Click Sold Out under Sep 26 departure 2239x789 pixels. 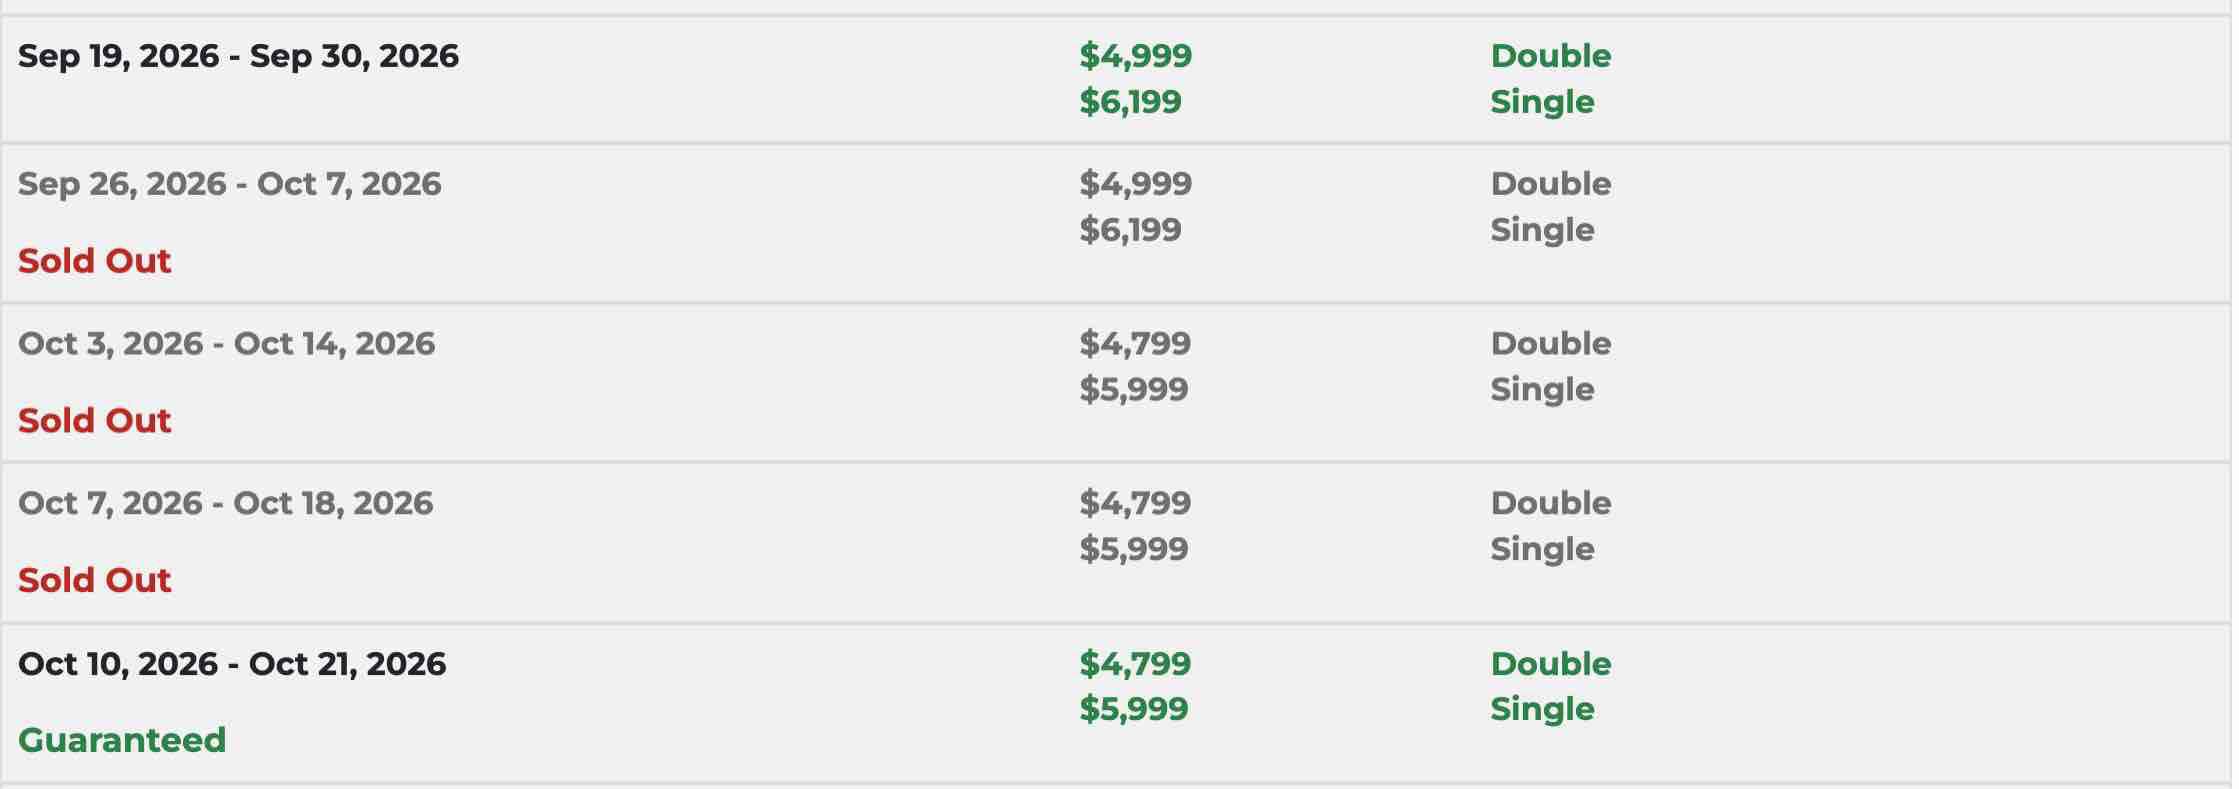click(x=95, y=261)
